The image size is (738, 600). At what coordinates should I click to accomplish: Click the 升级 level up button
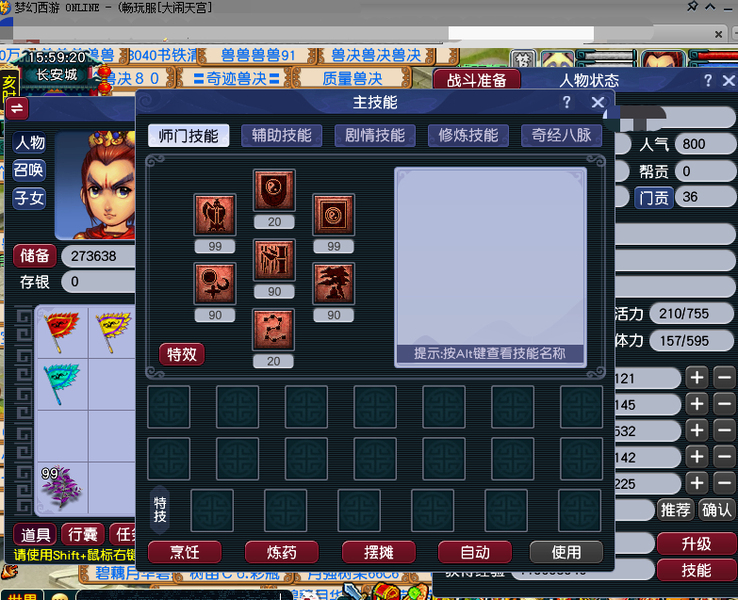[697, 544]
